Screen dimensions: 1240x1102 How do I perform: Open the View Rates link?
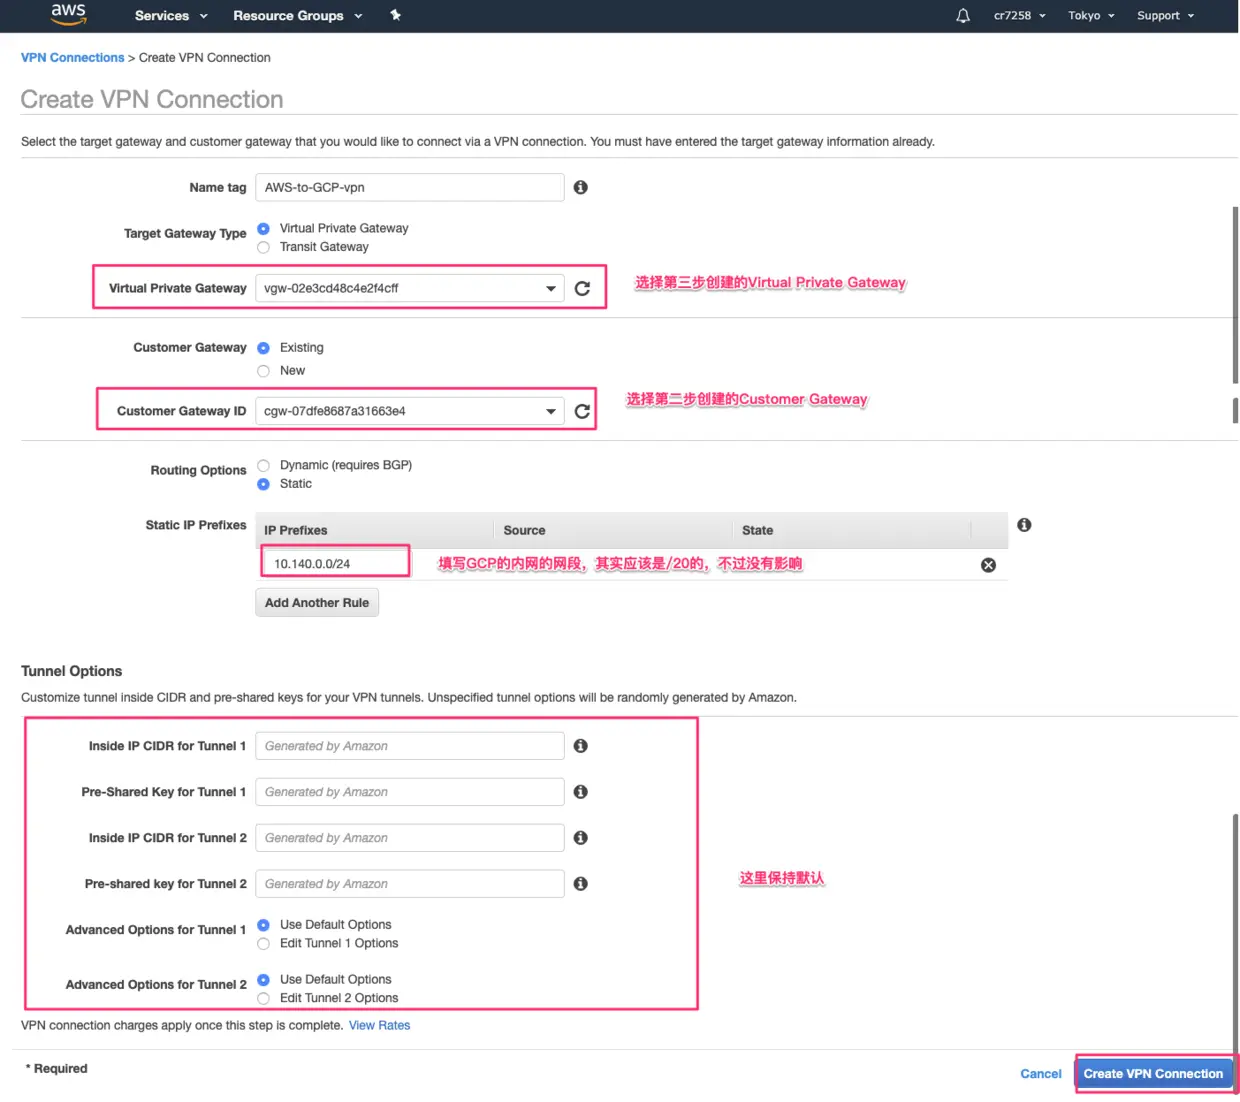click(x=379, y=1026)
